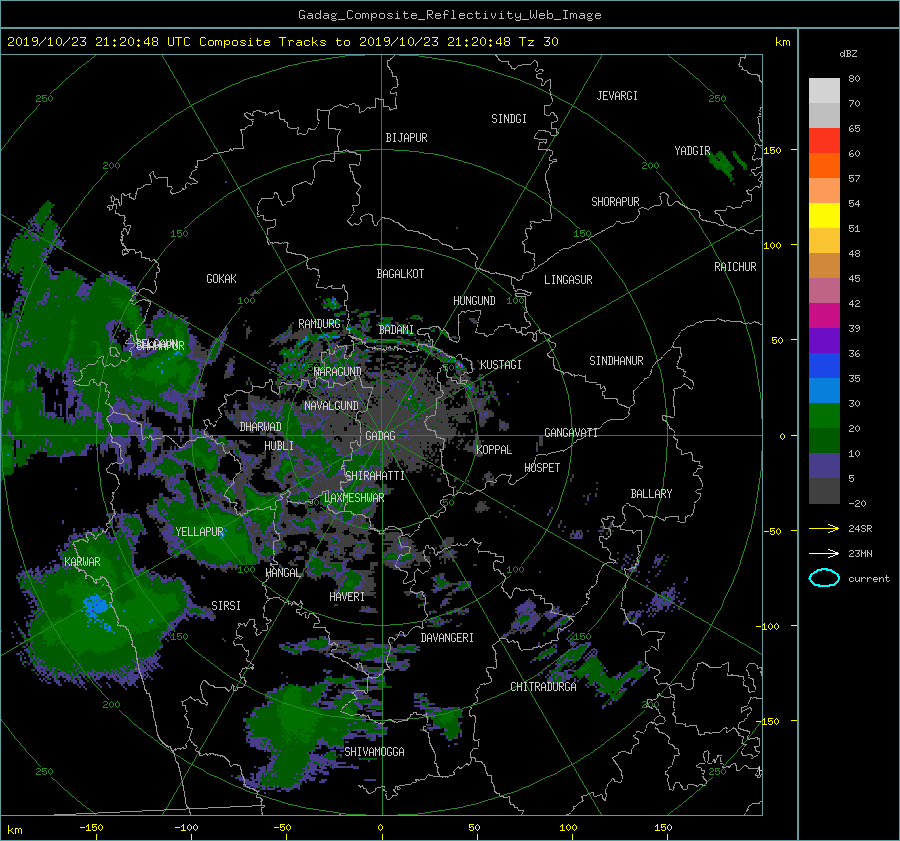This screenshot has height=841, width=900.
Task: Click the GOKAK city label
Action: (222, 279)
